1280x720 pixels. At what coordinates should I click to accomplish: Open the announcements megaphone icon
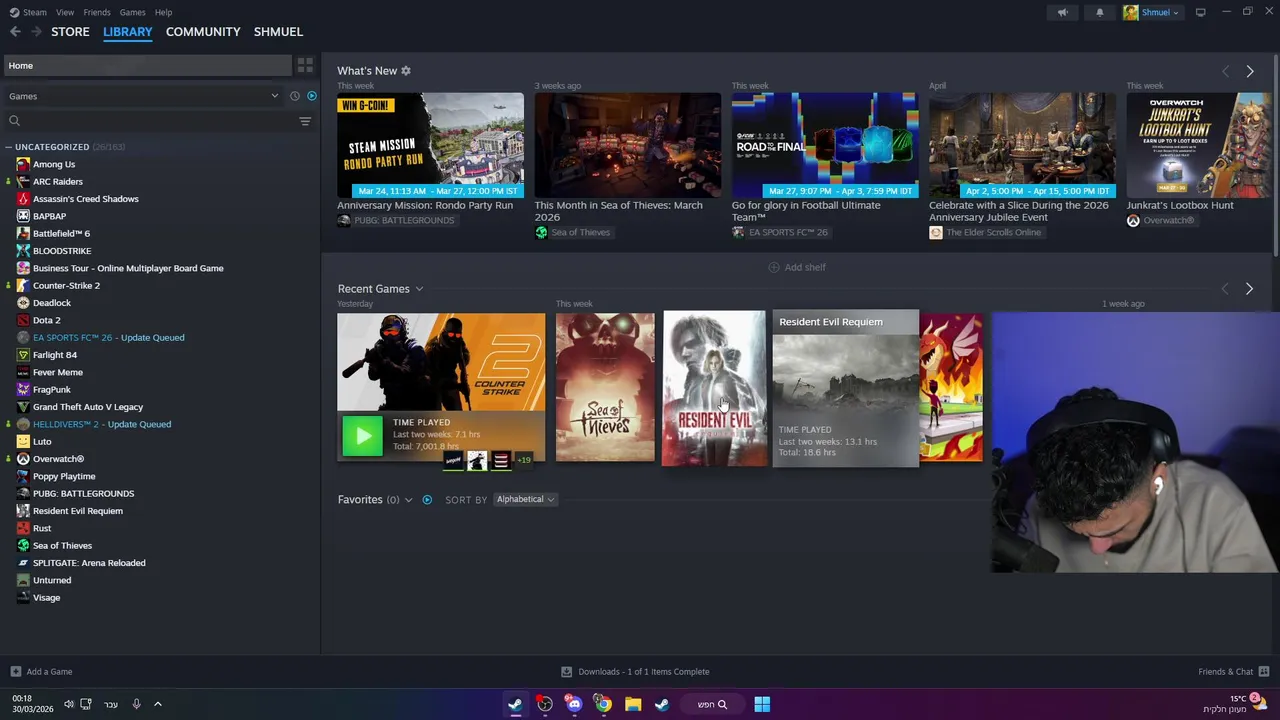pos(1062,12)
